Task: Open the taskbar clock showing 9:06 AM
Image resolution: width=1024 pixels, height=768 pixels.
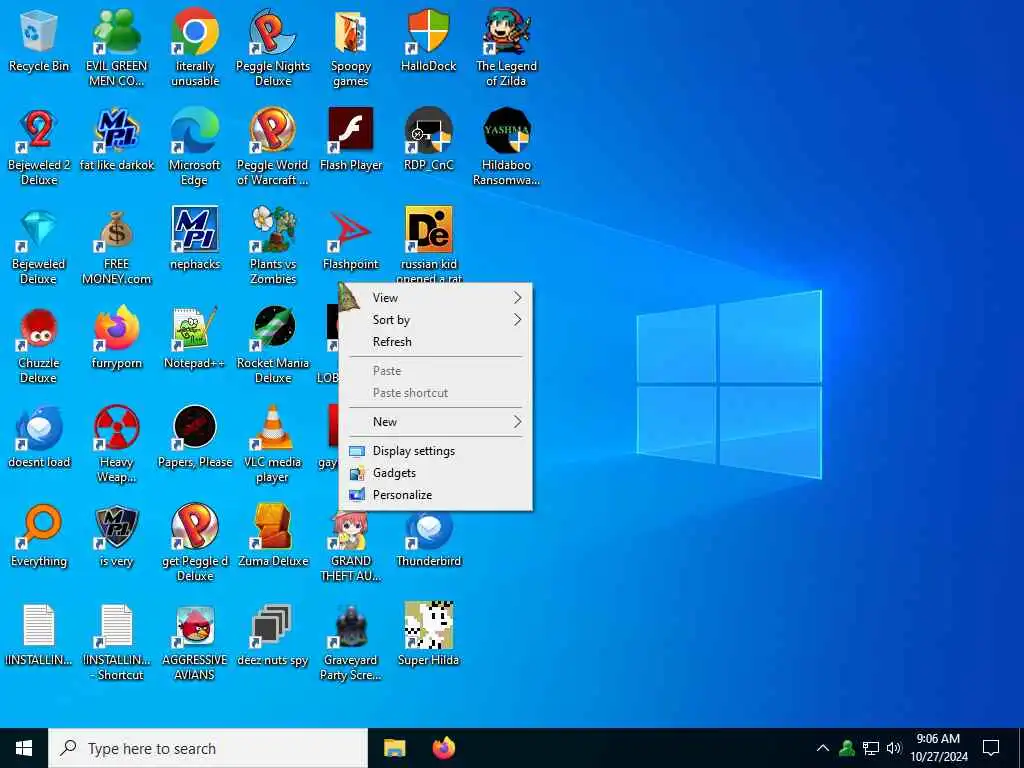Action: (938, 748)
